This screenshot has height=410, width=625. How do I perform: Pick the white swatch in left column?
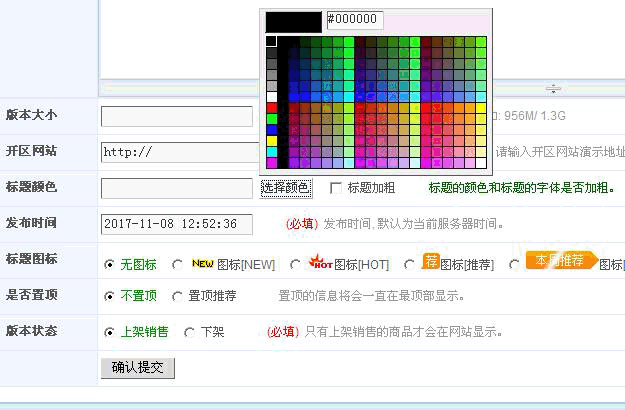[x=271, y=97]
